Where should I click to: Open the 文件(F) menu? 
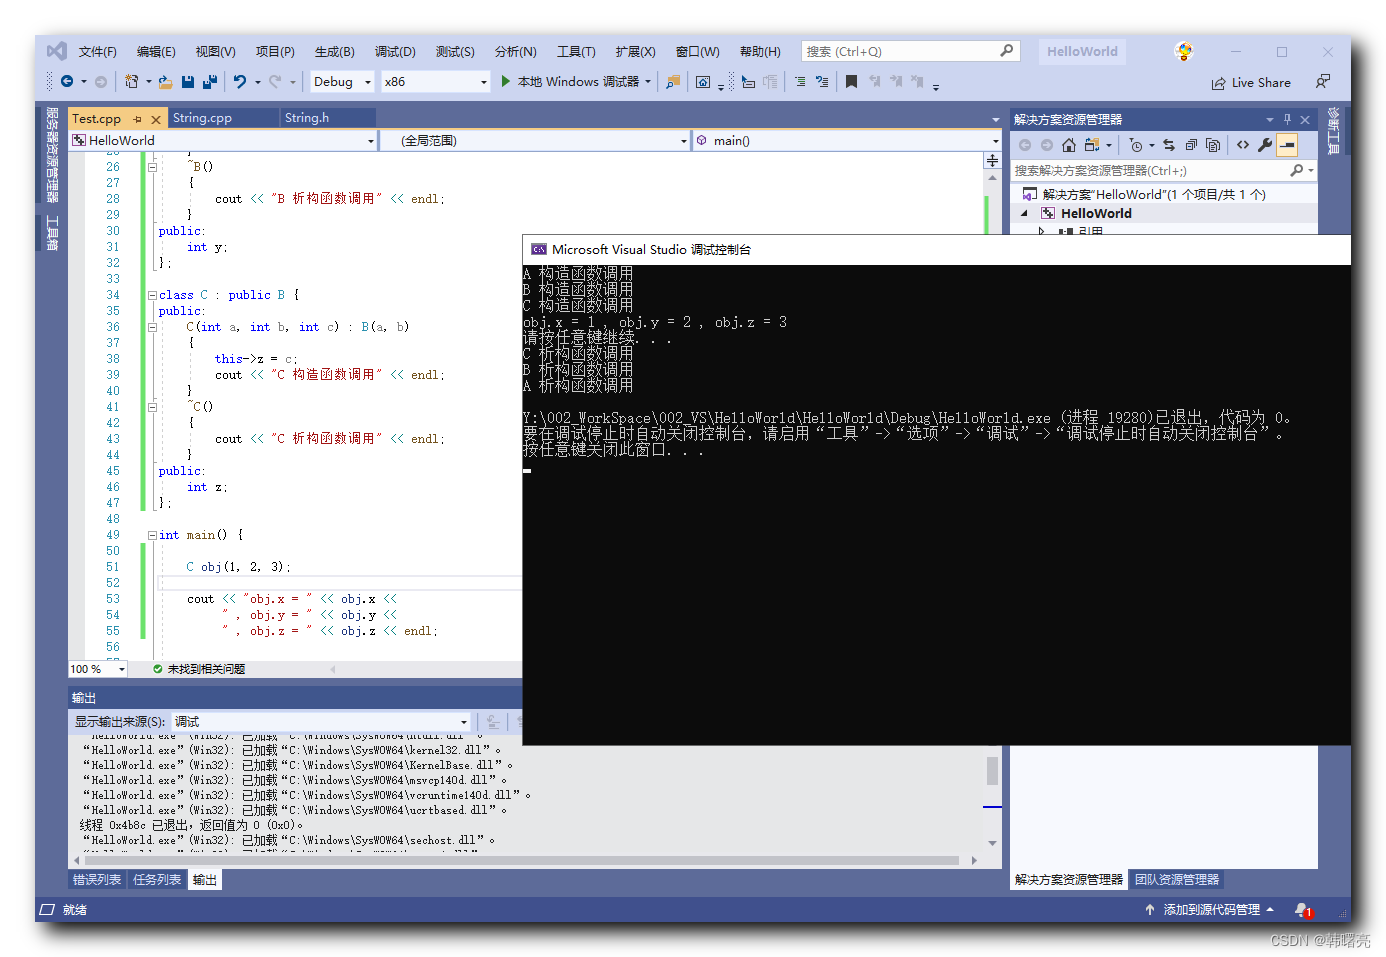[x=97, y=51]
